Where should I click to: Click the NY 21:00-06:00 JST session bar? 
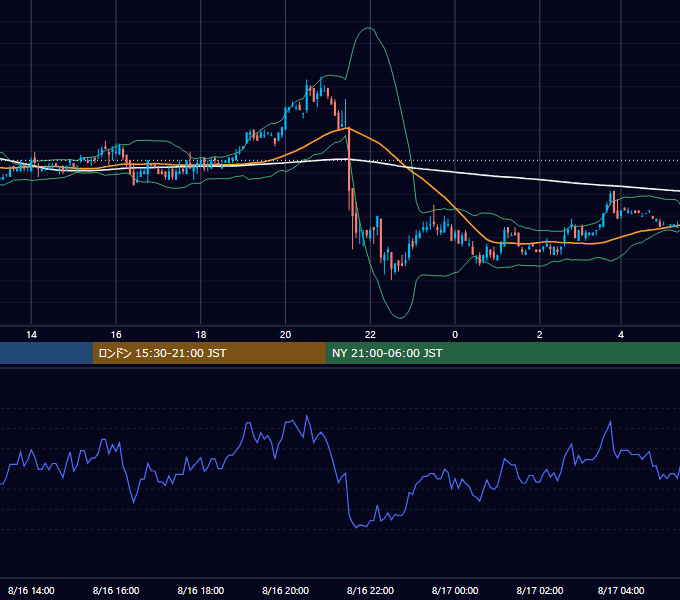pos(503,353)
